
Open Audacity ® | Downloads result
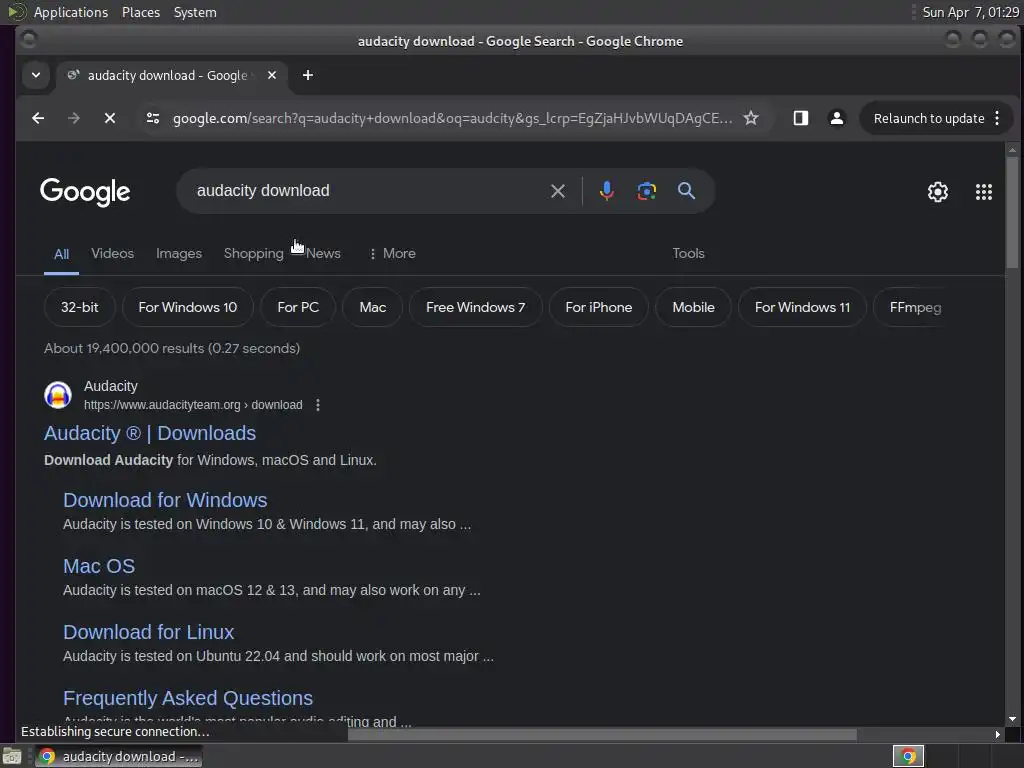pyautogui.click(x=150, y=433)
